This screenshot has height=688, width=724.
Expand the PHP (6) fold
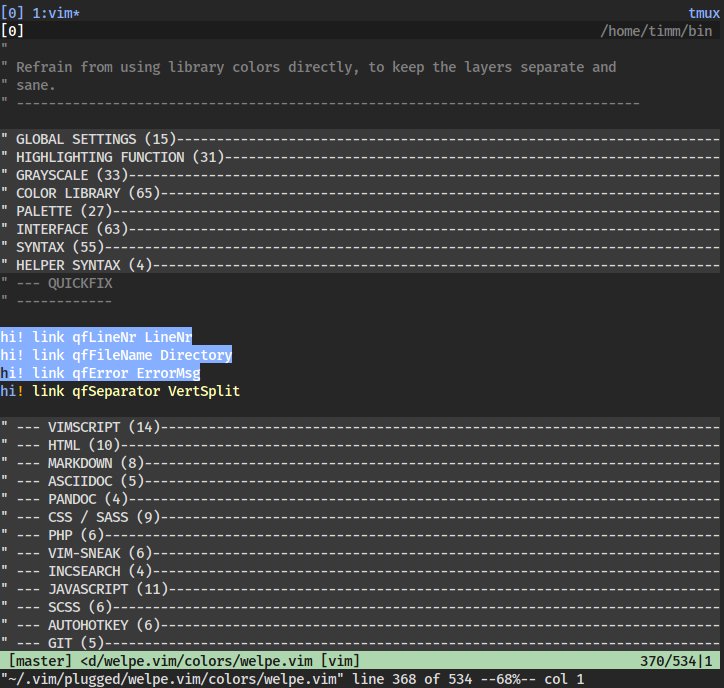360,535
